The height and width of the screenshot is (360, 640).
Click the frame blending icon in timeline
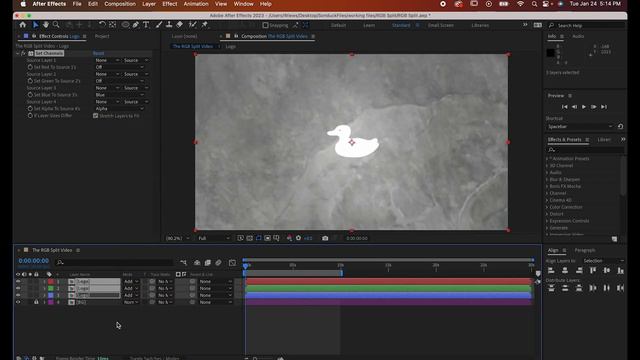click(207, 262)
